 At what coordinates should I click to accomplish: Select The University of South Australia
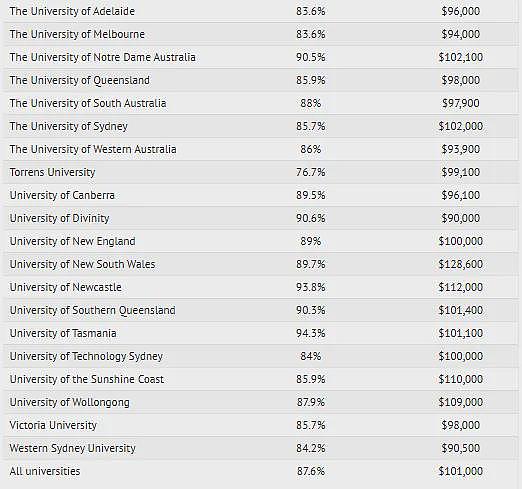point(88,103)
